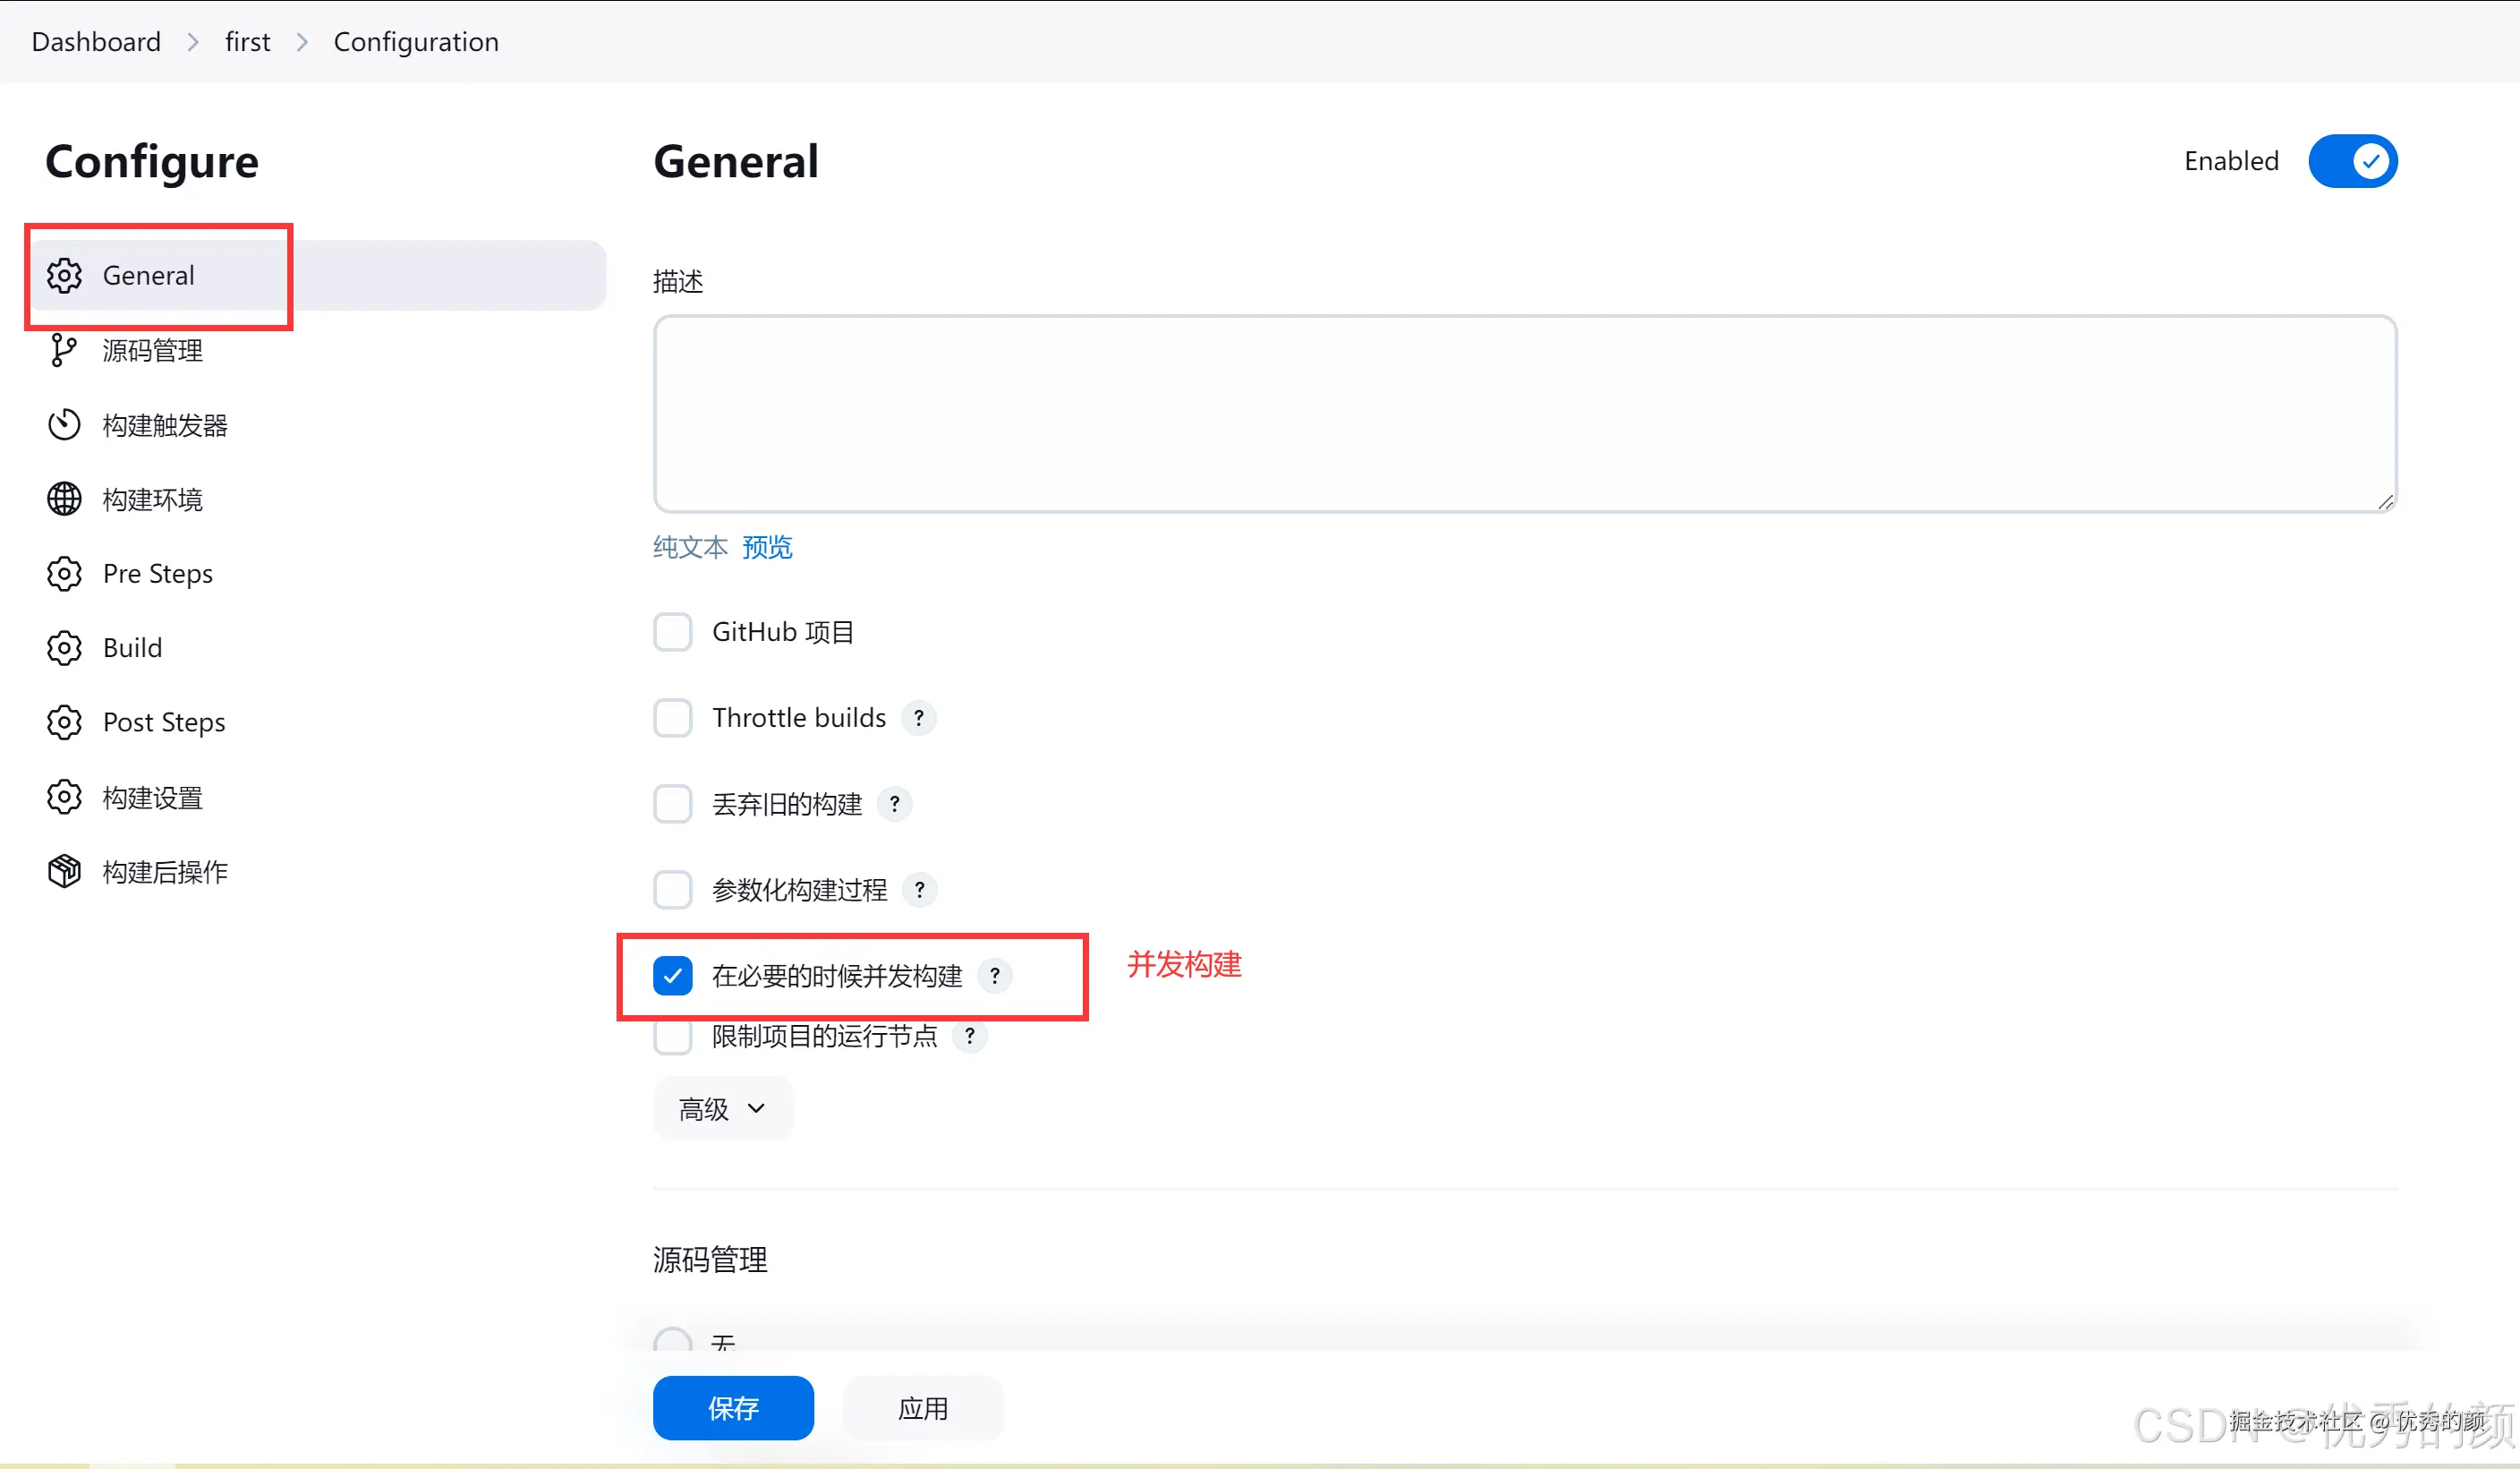Screen dimensions: 2520x1469
Task: Open help icon next to 参数化构建过程
Action: point(919,890)
